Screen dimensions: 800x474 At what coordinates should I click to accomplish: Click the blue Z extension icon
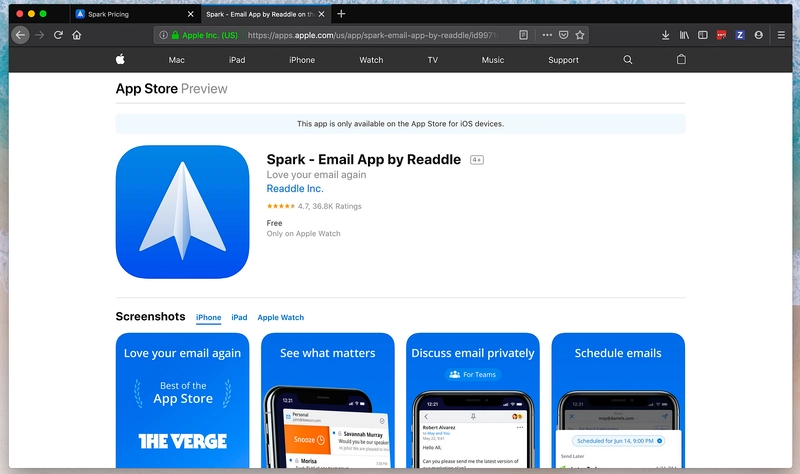[x=740, y=35]
